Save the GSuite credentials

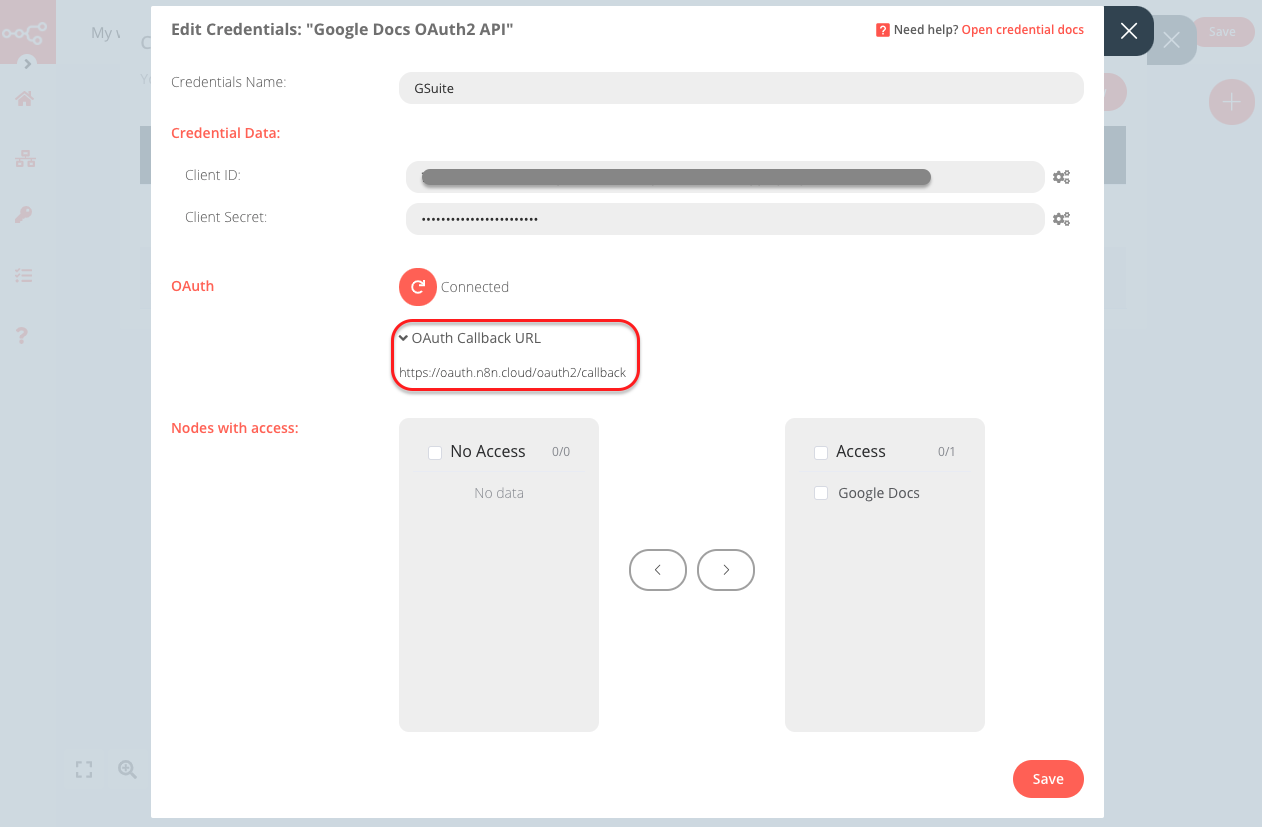tap(1048, 779)
